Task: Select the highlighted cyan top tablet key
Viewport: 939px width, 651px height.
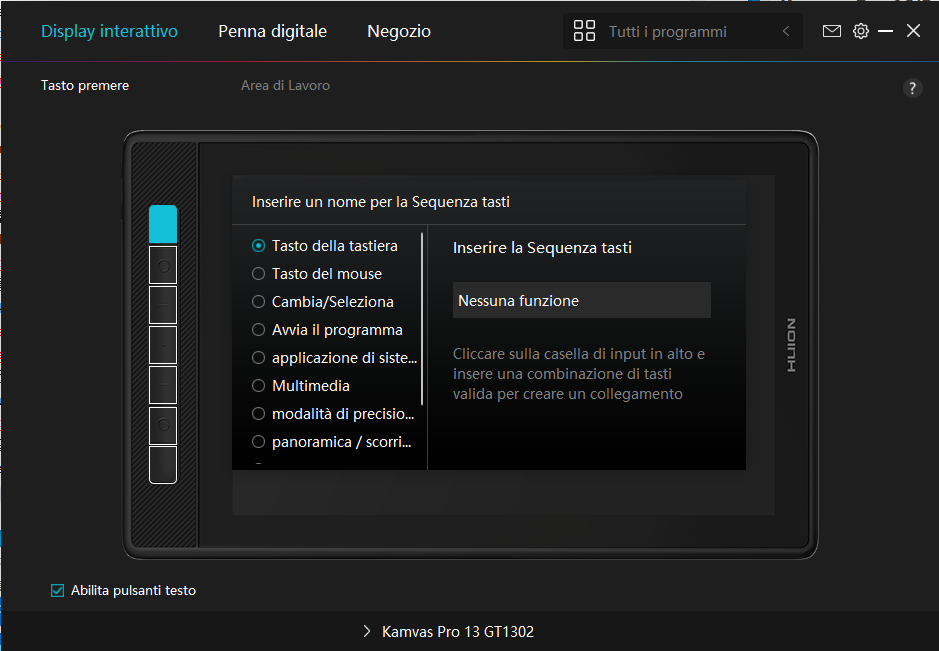Action: 163,224
